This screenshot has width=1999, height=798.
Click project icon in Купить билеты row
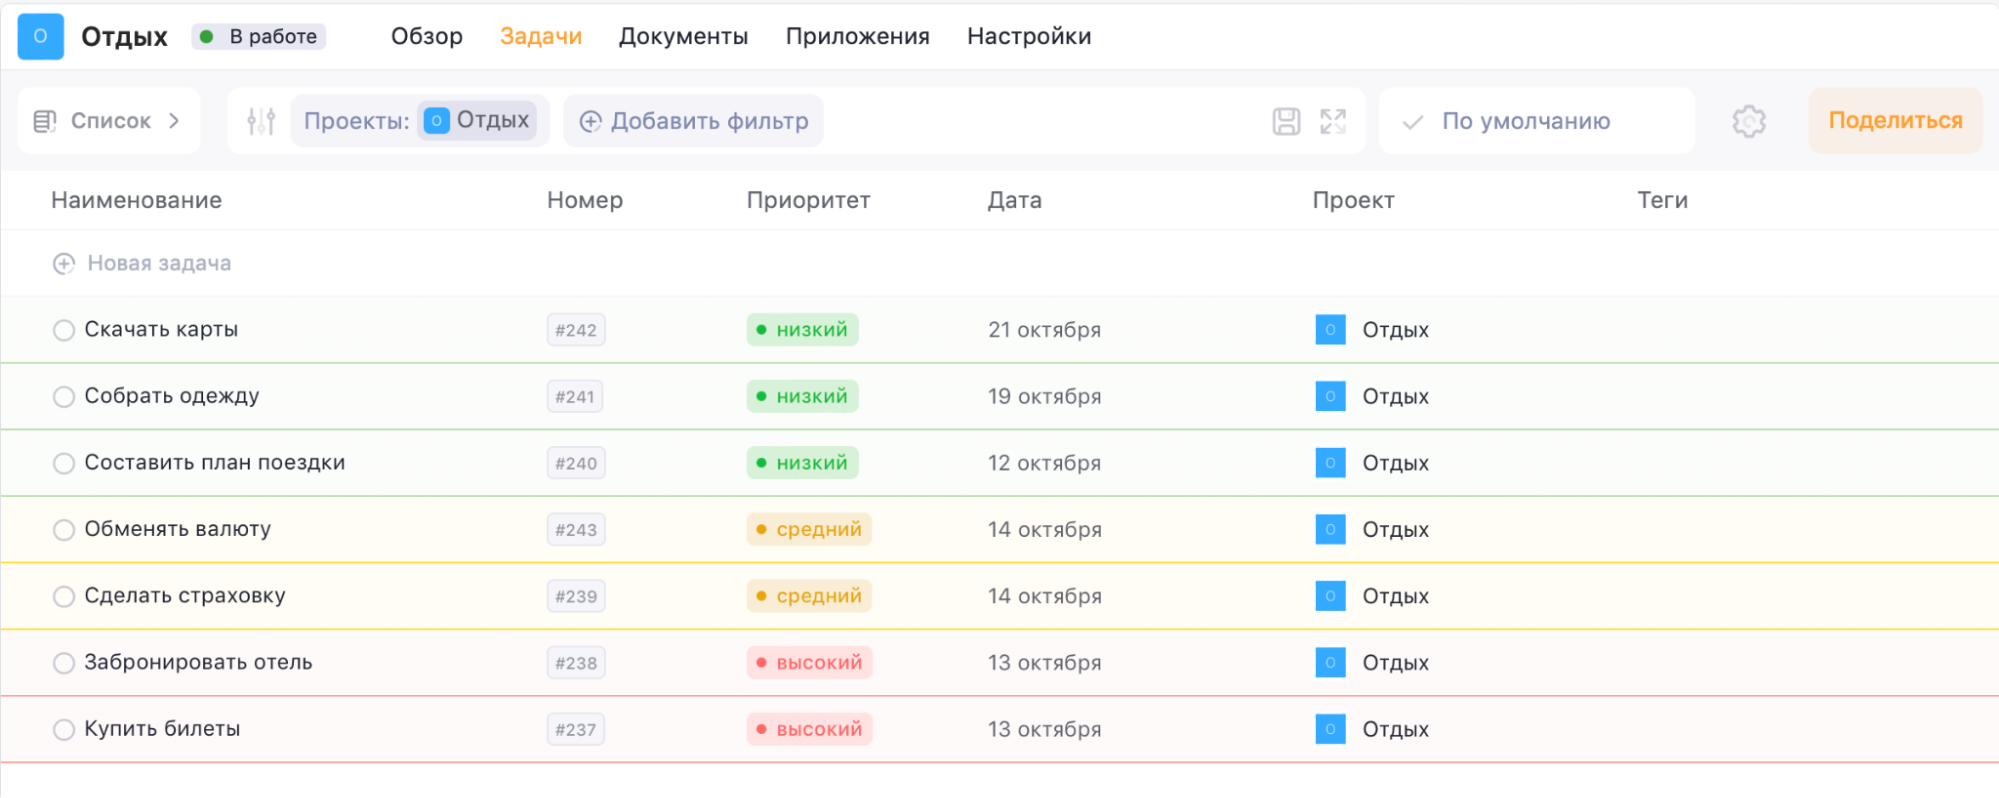(x=1330, y=729)
